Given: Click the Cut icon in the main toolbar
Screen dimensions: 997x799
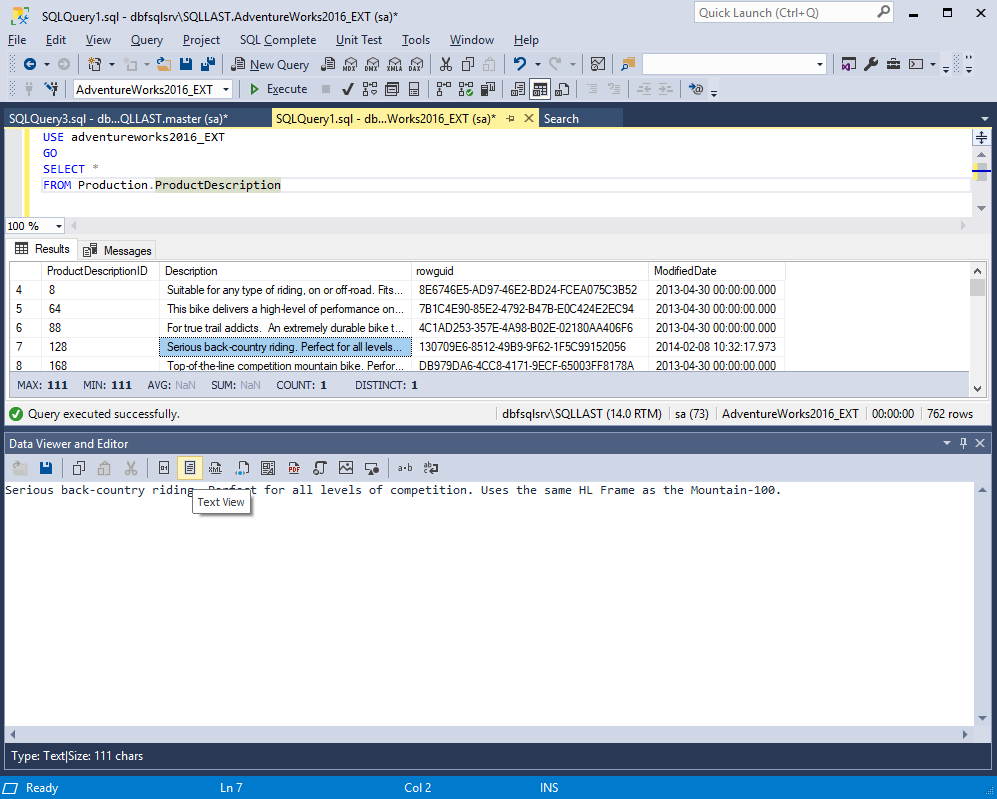Looking at the screenshot, I should coord(447,63).
